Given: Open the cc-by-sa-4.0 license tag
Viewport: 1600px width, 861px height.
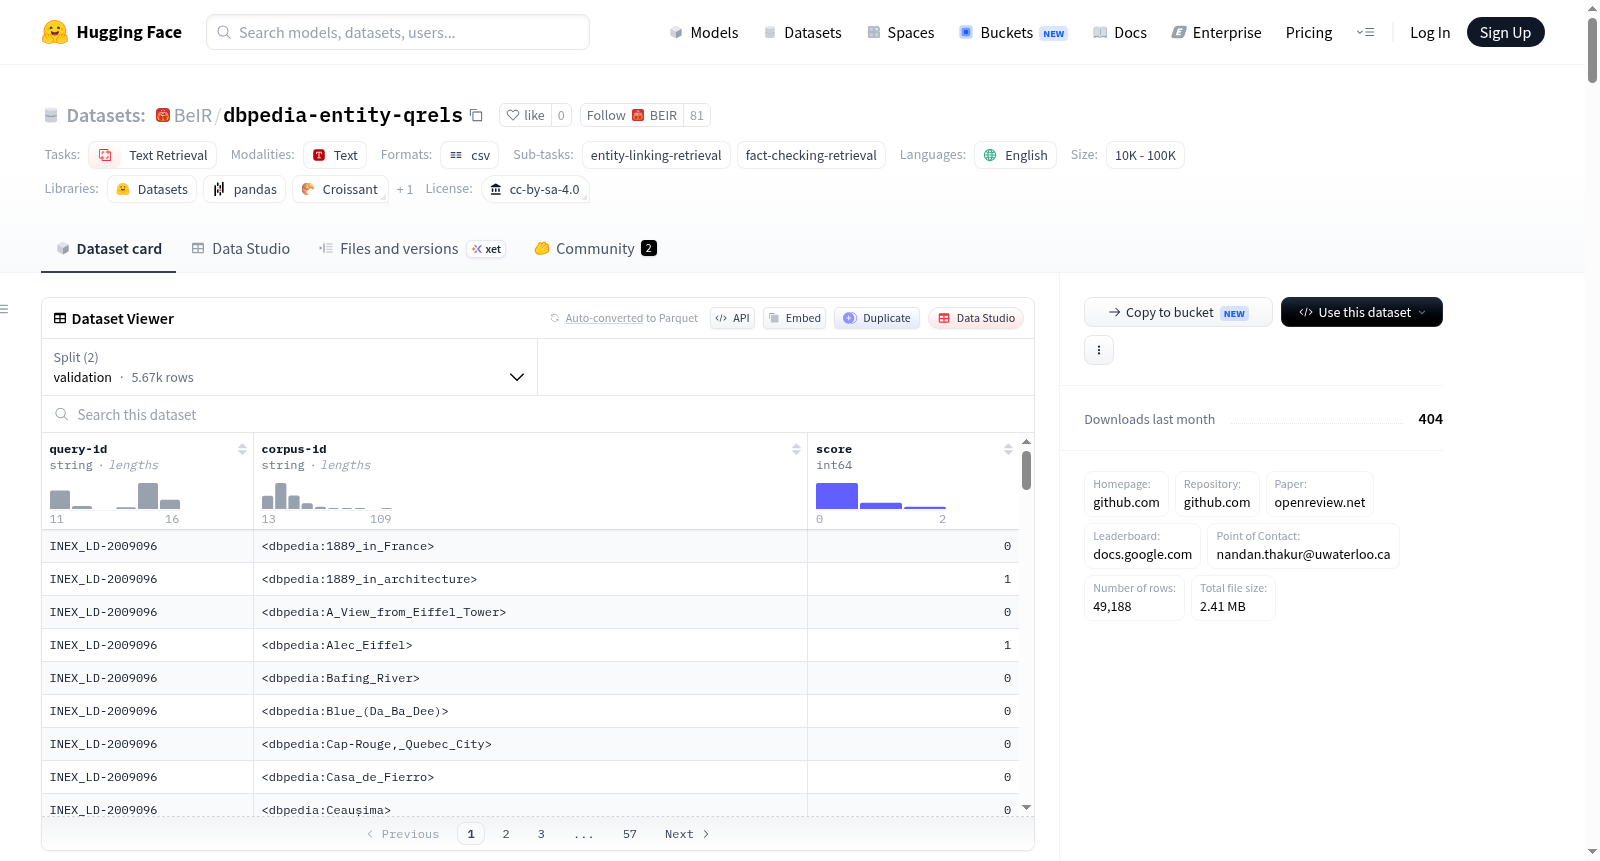Looking at the screenshot, I should click(x=535, y=189).
